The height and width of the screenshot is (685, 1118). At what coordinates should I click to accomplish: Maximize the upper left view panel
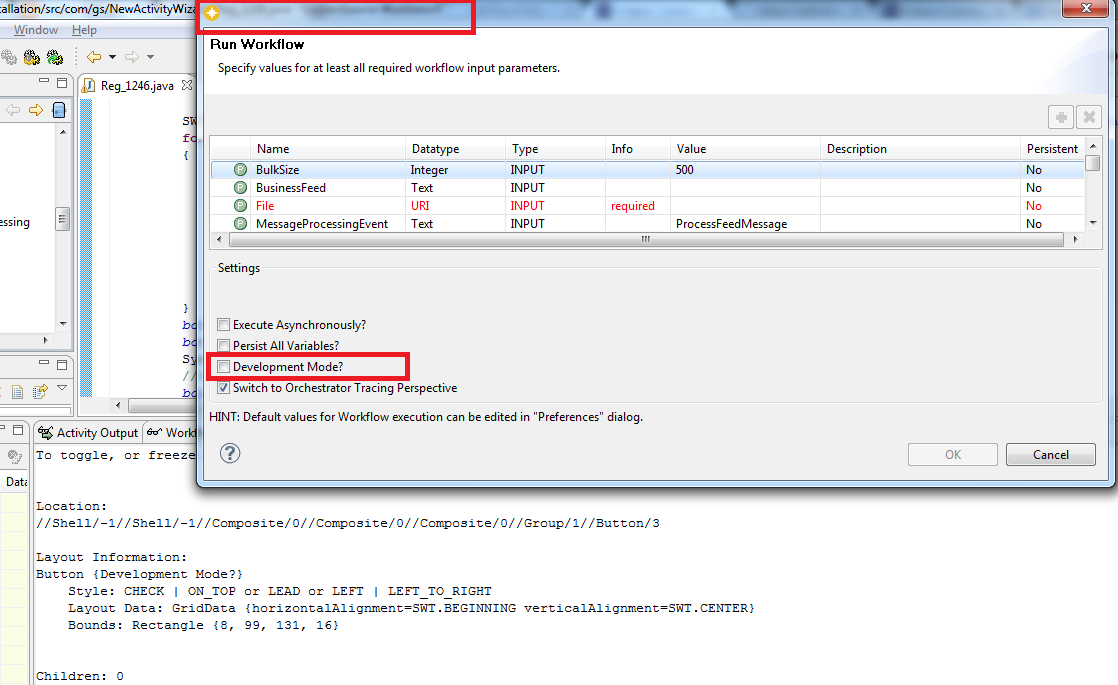tap(62, 83)
